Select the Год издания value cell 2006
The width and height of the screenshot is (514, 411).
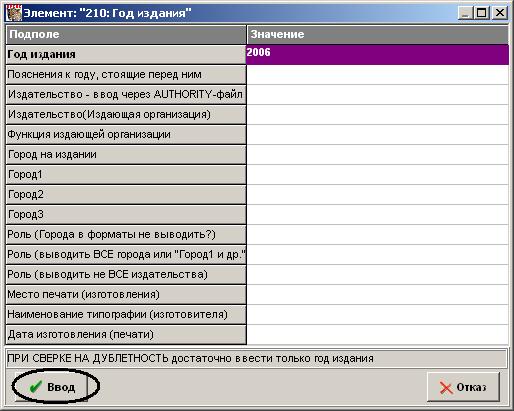[377, 55]
